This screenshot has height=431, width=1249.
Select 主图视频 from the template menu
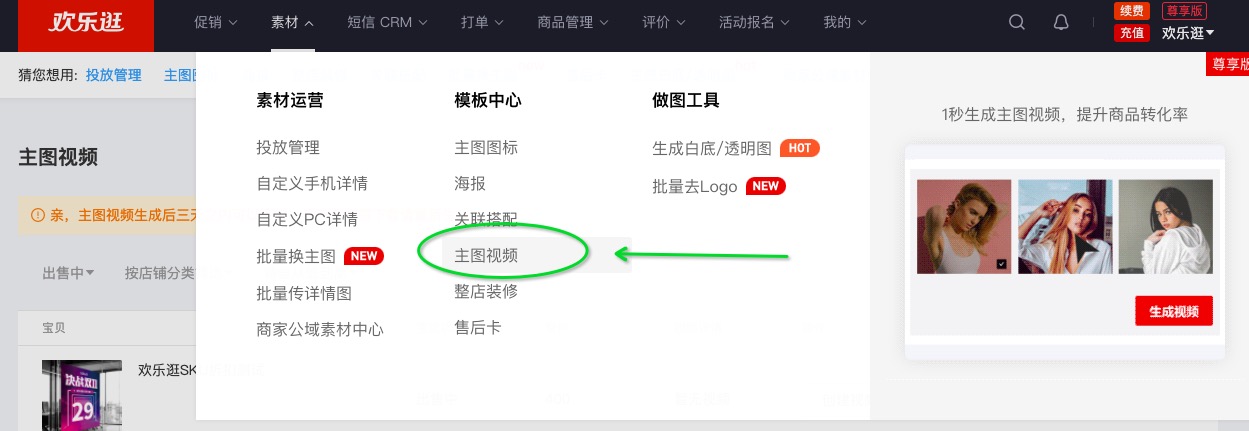tap(486, 255)
